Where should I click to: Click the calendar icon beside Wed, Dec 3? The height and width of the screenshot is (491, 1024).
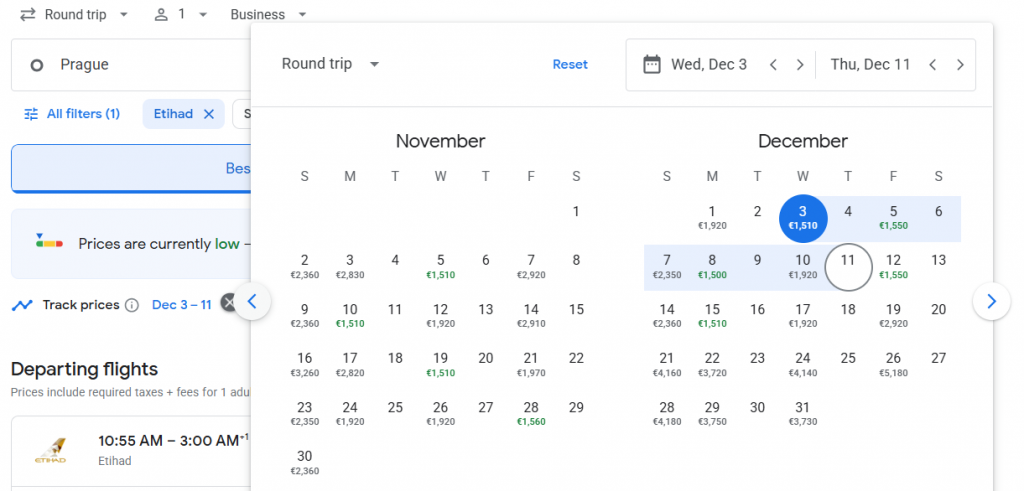(x=652, y=64)
